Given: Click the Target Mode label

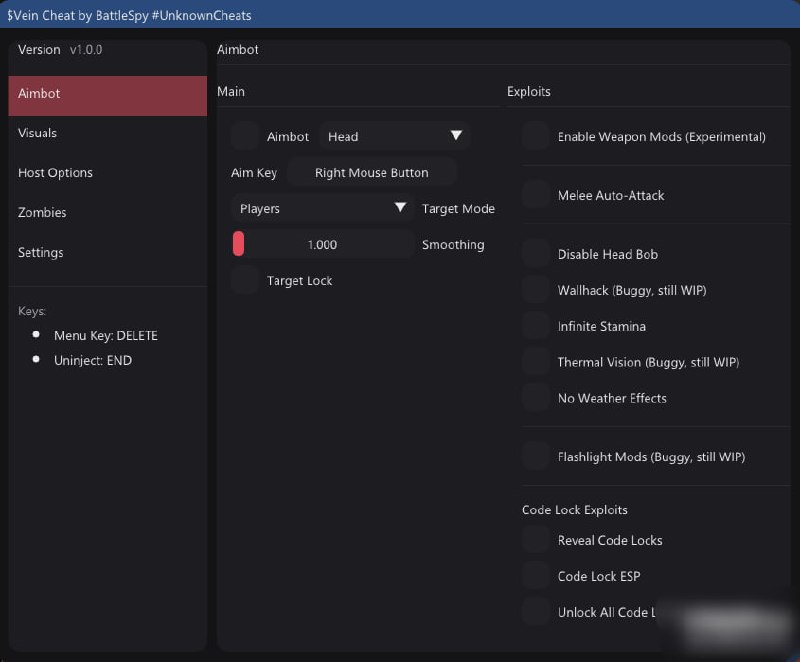Looking at the screenshot, I should 458,209.
